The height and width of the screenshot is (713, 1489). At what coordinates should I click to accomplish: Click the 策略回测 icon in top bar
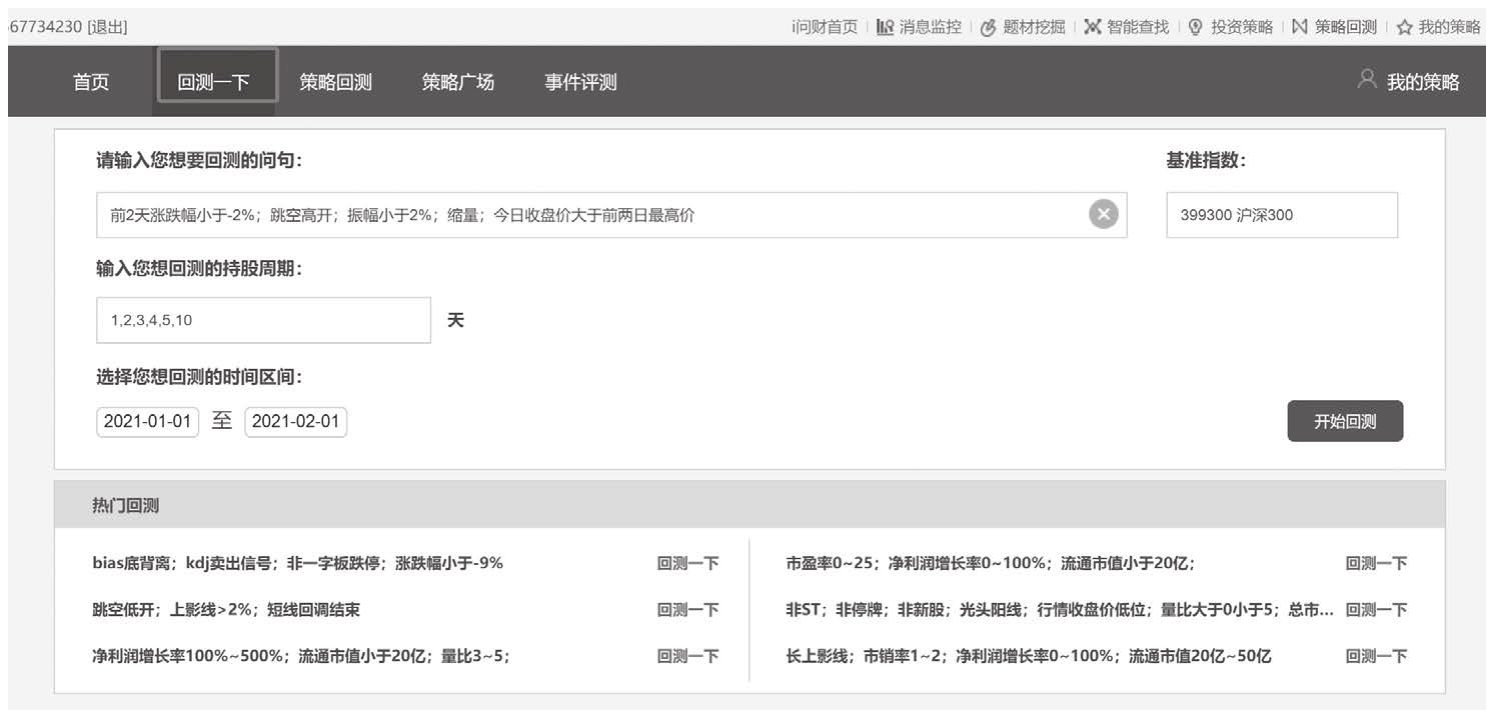pyautogui.click(x=1300, y=27)
